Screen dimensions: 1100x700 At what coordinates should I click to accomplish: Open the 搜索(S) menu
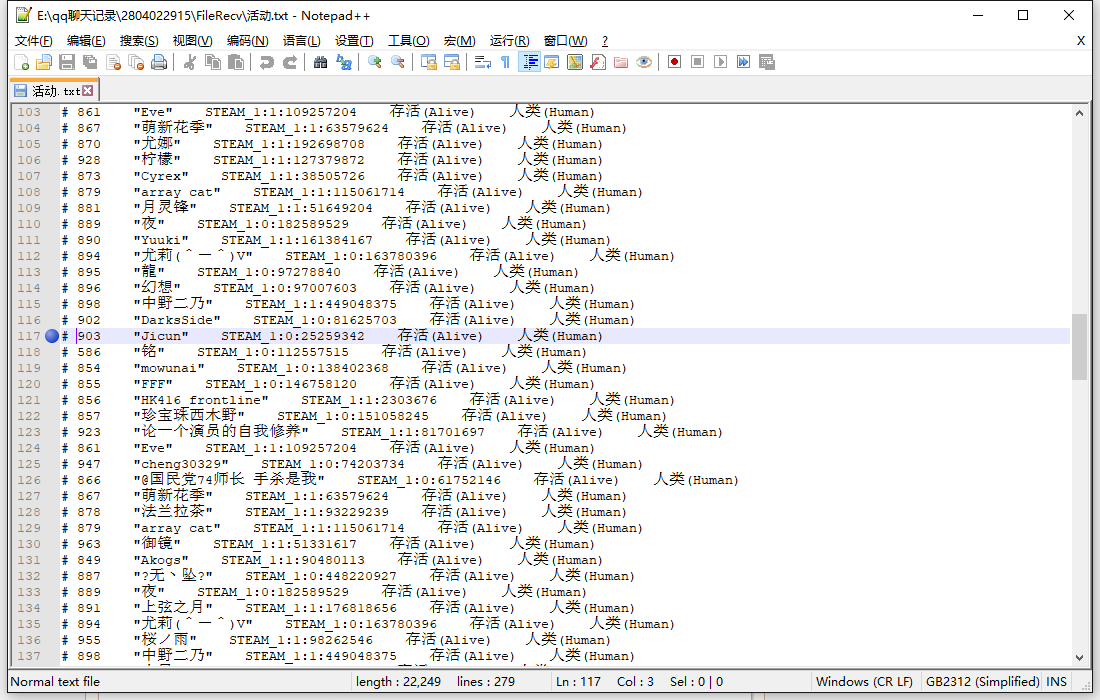pyautogui.click(x=139, y=41)
